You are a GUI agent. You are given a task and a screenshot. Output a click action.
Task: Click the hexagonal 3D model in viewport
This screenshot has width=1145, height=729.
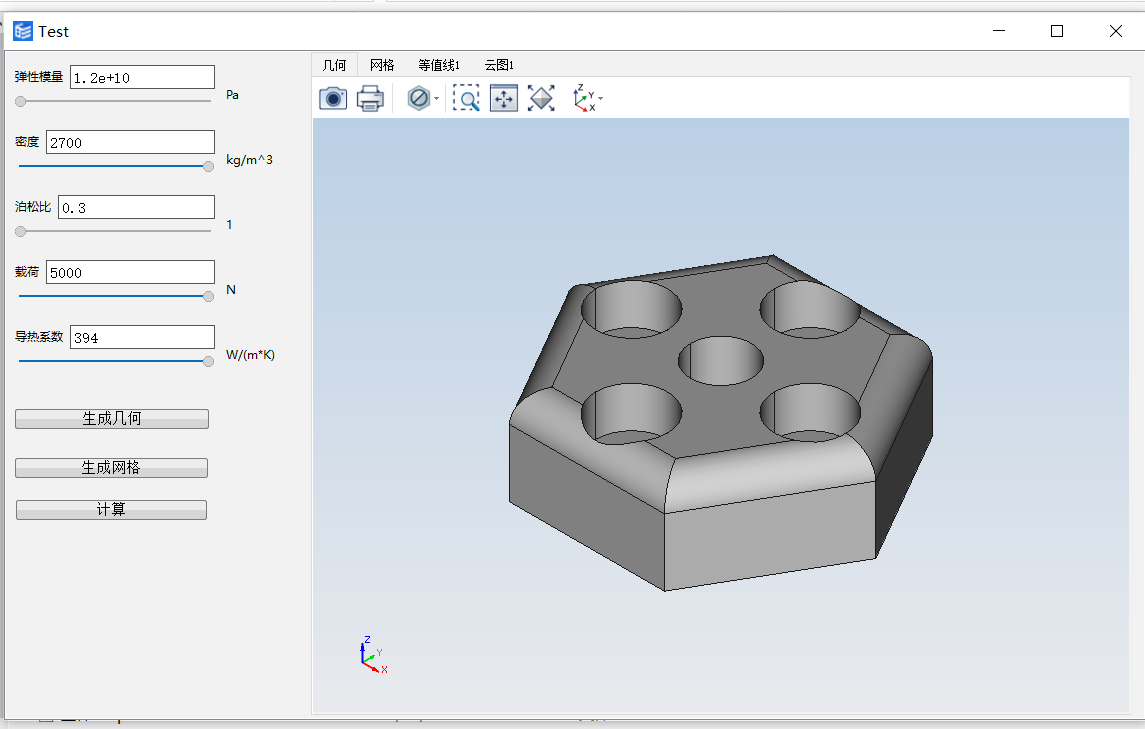point(720,422)
